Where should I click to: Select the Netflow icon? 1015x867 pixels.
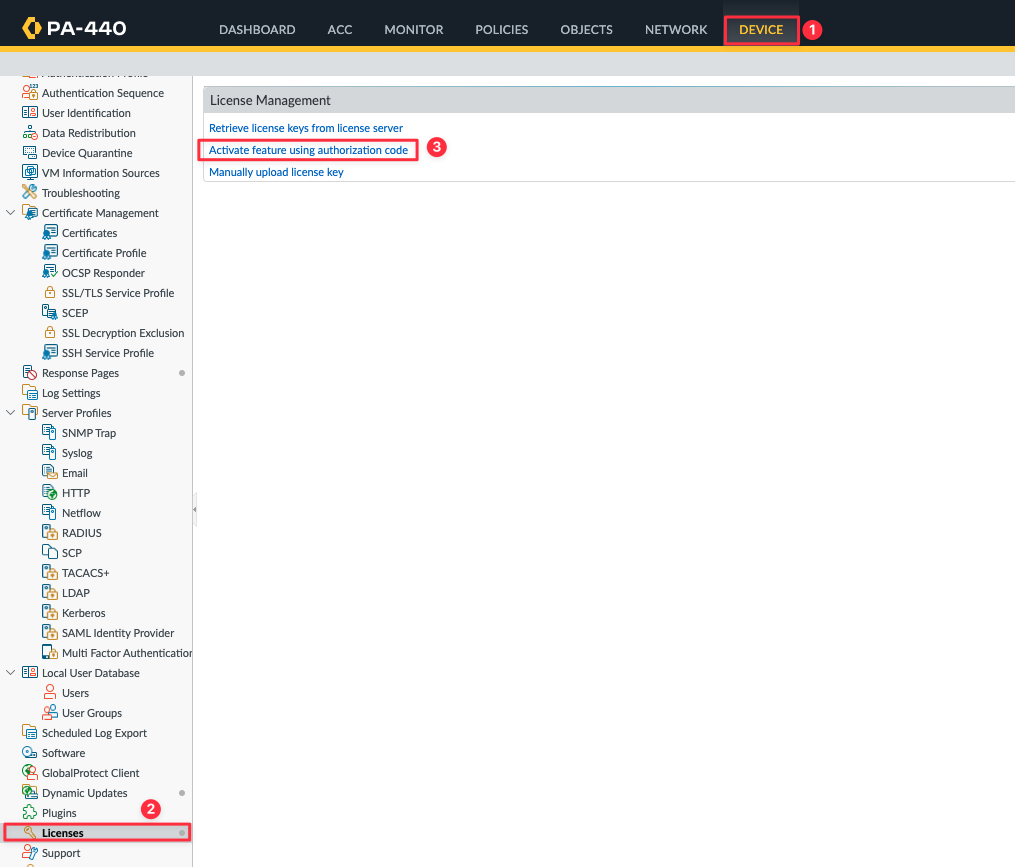pos(50,512)
